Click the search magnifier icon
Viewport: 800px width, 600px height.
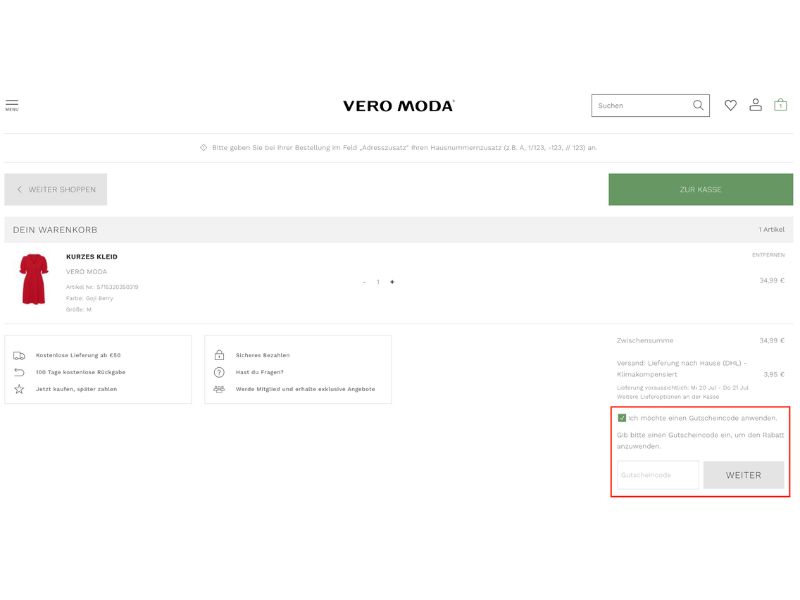click(x=698, y=105)
